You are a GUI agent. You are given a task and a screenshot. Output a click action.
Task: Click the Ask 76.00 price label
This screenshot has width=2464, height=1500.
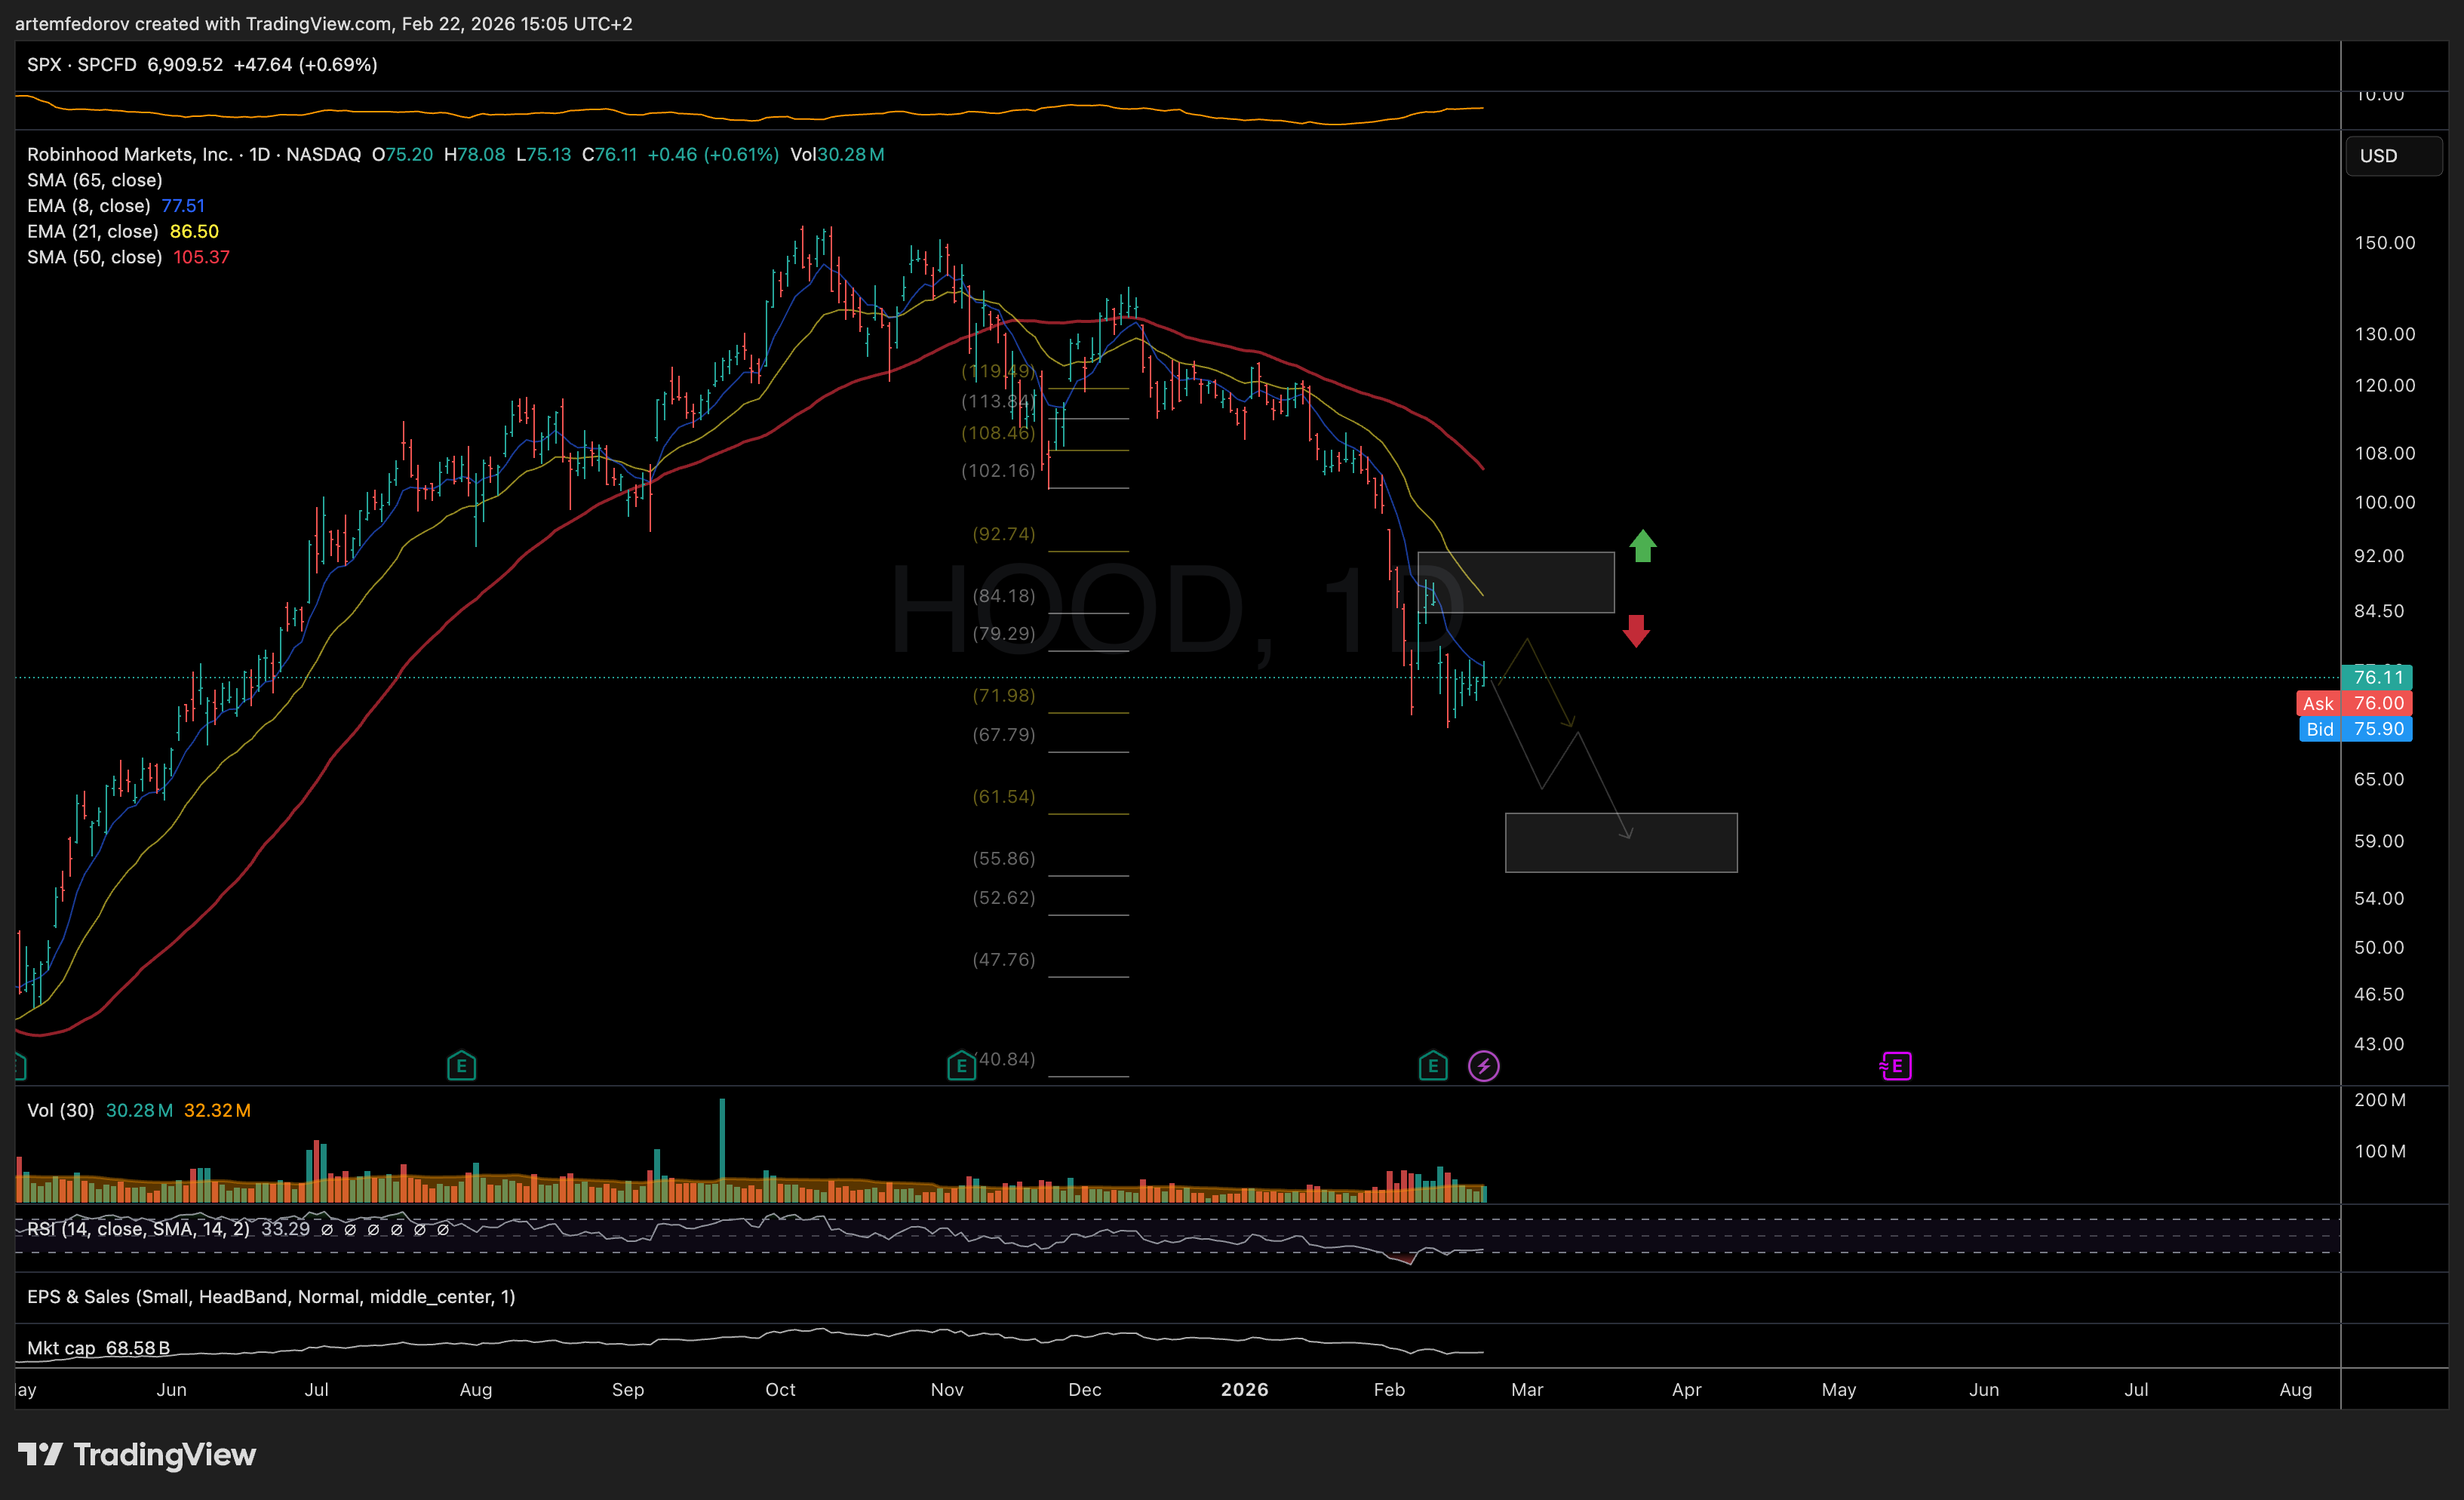click(x=2354, y=703)
